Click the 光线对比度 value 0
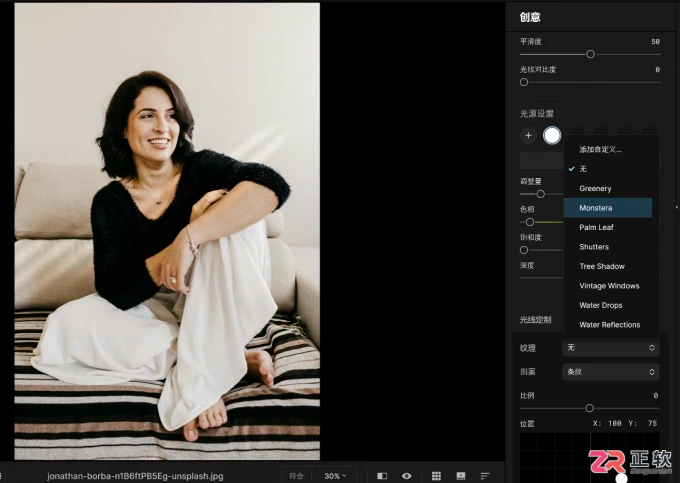The width and height of the screenshot is (680, 483). coord(657,69)
